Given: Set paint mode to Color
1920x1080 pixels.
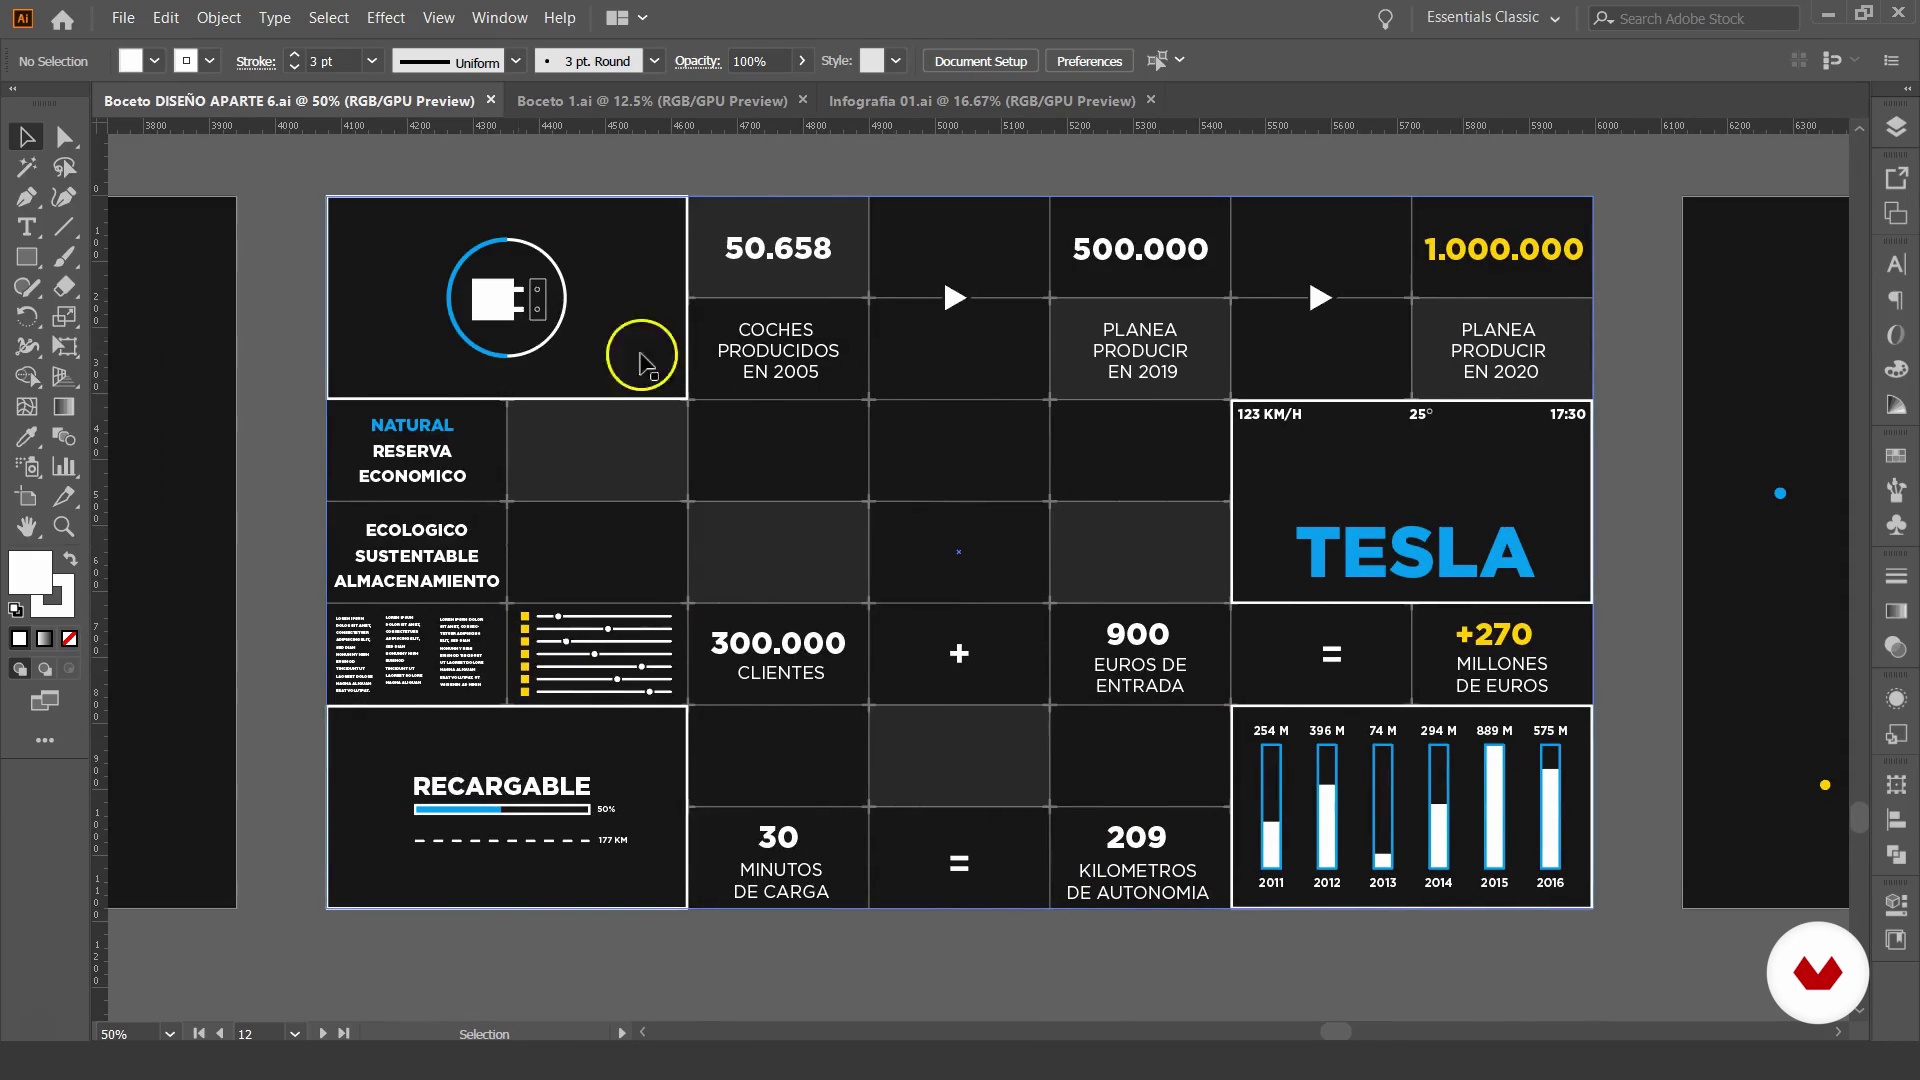Looking at the screenshot, I should pyautogui.click(x=19, y=639).
